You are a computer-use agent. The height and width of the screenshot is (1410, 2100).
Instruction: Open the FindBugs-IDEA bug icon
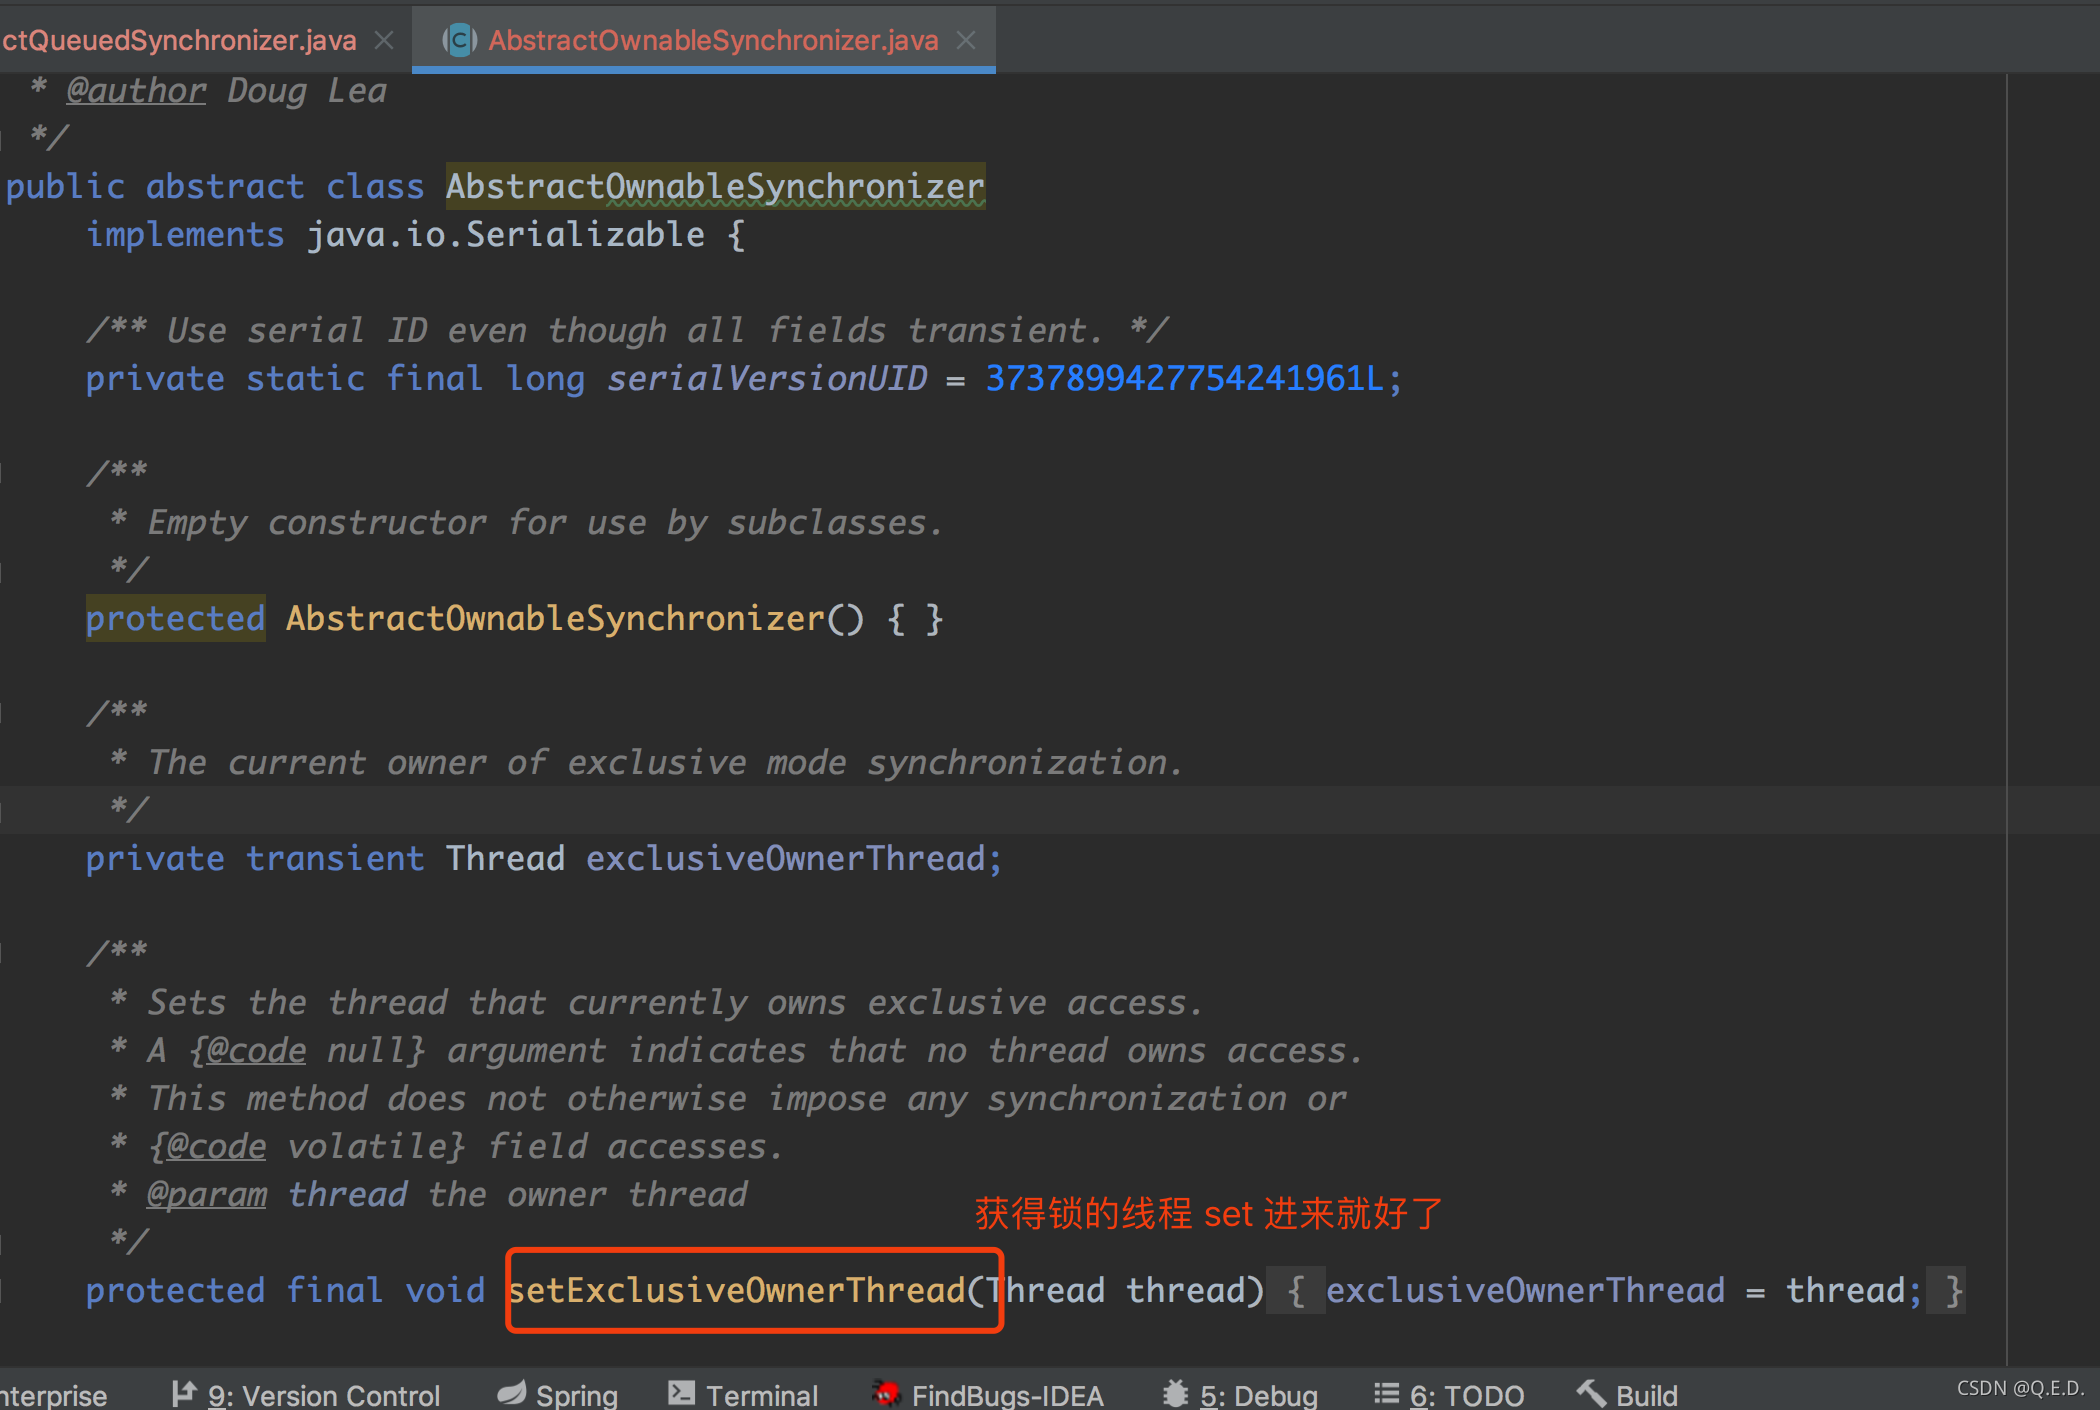point(886,1392)
